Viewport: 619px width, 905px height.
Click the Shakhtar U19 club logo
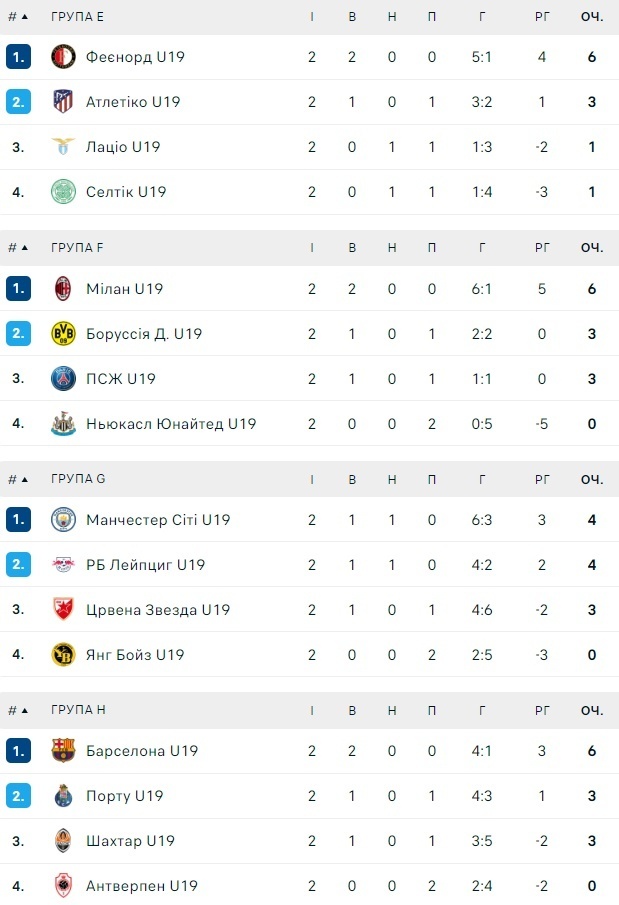pos(64,841)
